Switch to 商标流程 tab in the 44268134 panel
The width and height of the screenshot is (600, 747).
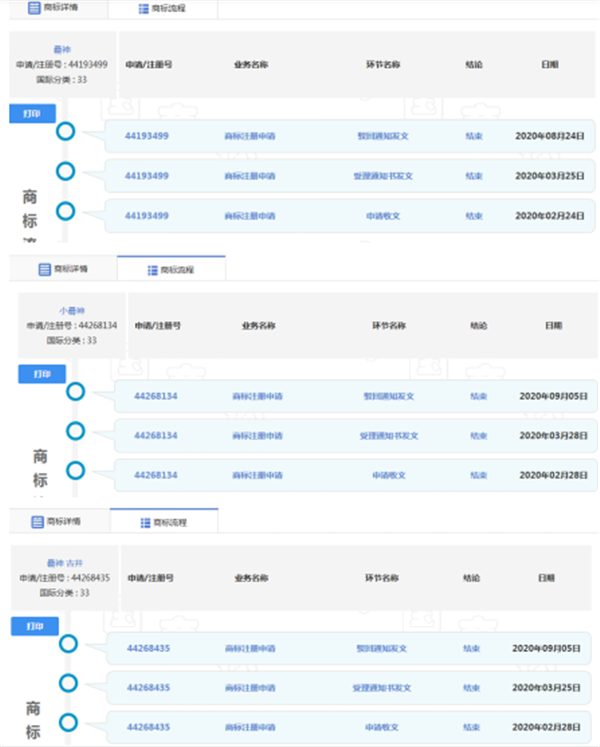tap(171, 270)
